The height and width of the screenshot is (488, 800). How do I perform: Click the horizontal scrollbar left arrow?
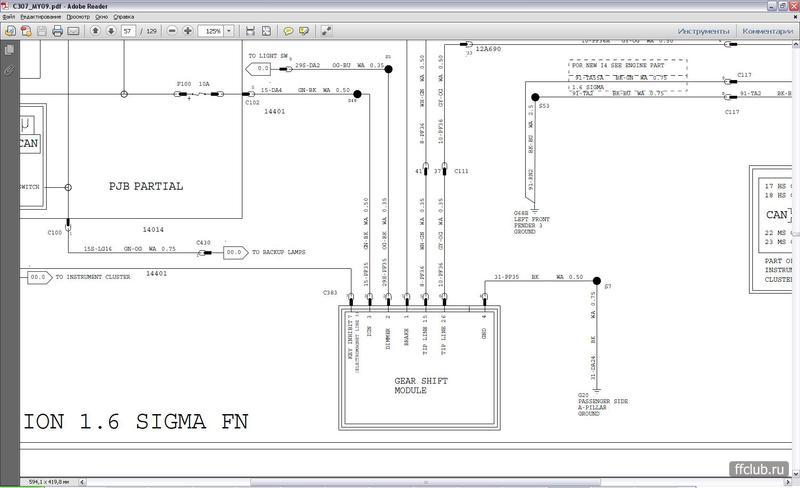tap(82, 482)
